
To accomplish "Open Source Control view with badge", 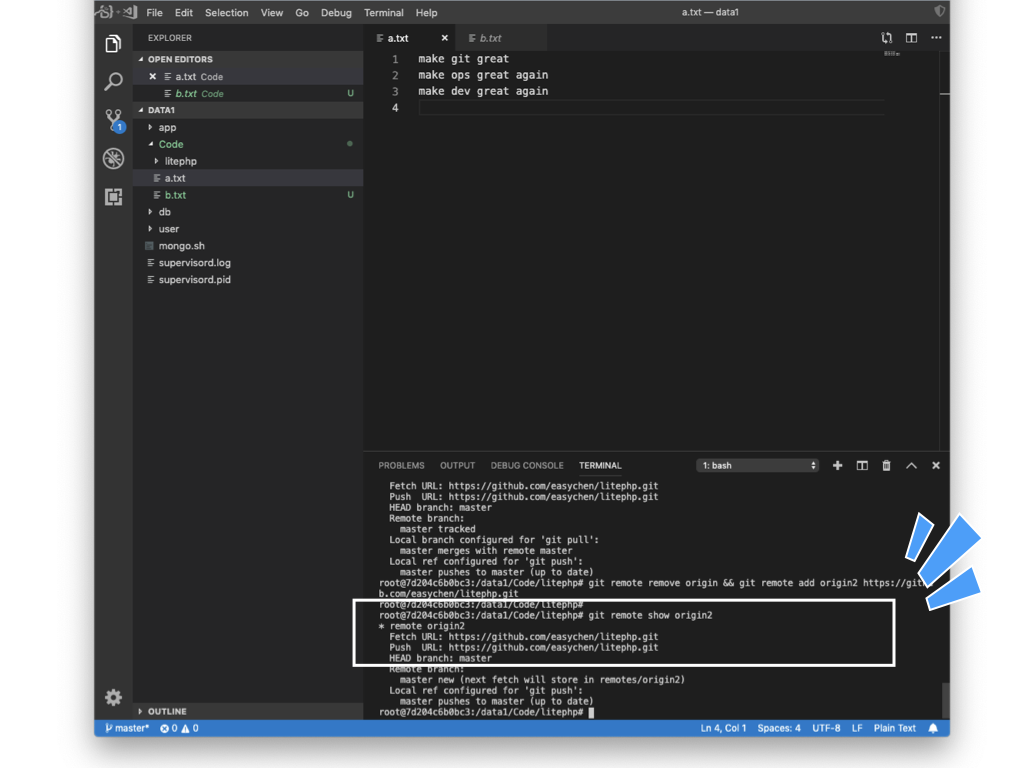I will pos(113,120).
